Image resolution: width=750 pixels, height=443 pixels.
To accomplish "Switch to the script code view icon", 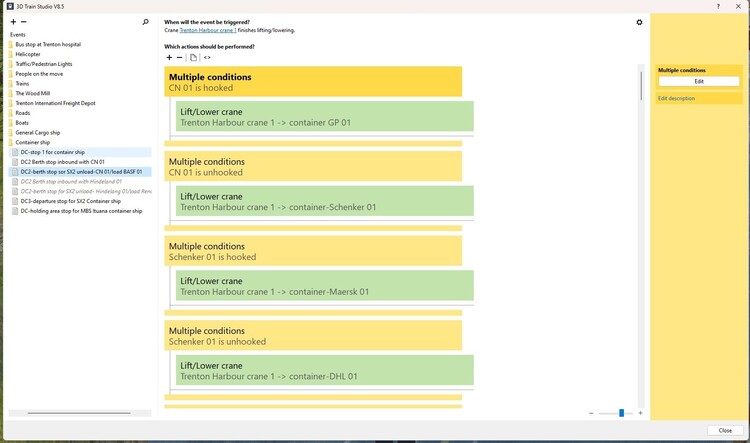I will tap(207, 57).
